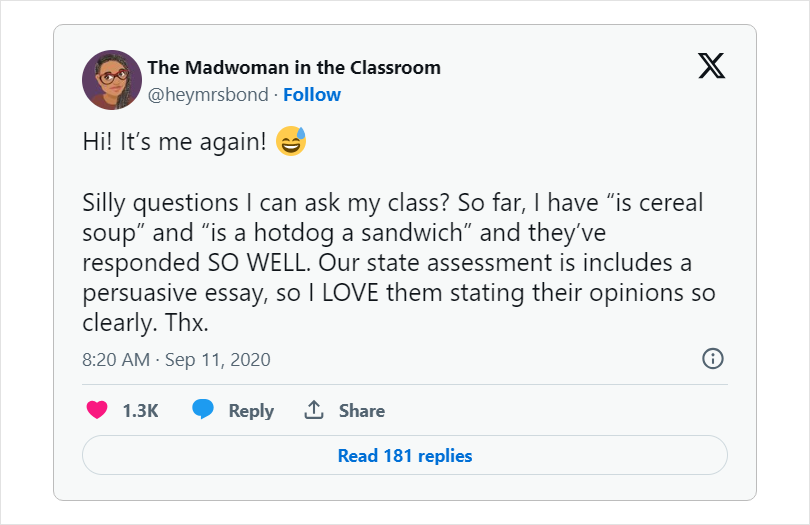
Task: Click the "Hi! It's me again!" line
Action: click(174, 142)
